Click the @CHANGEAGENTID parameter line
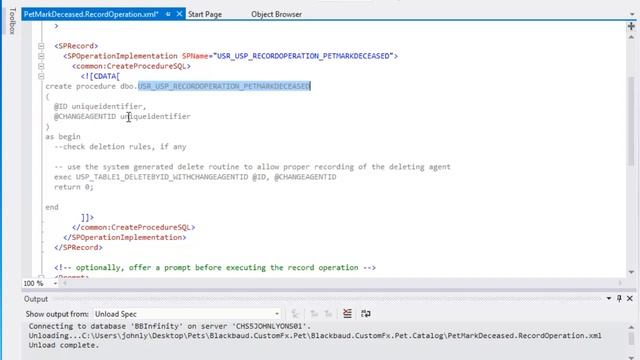This screenshot has width=640, height=360. click(x=122, y=116)
